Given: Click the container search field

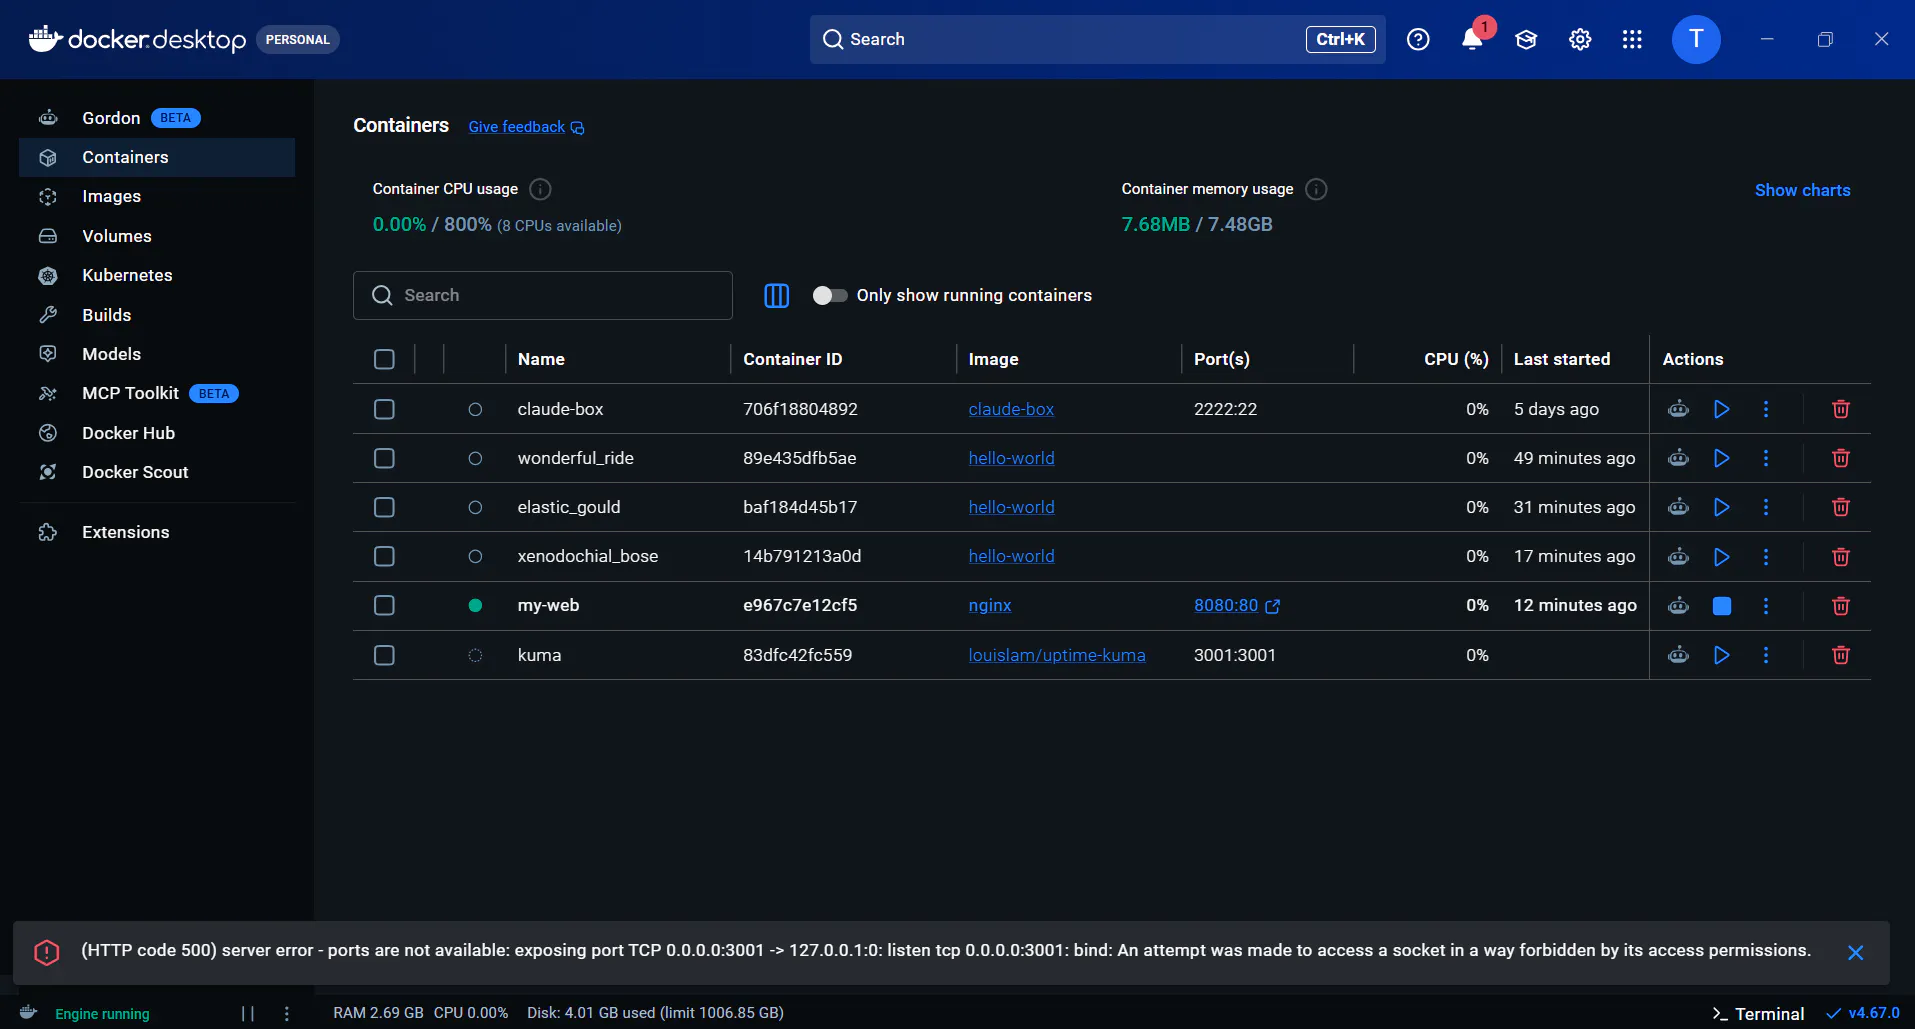Looking at the screenshot, I should click(x=543, y=295).
